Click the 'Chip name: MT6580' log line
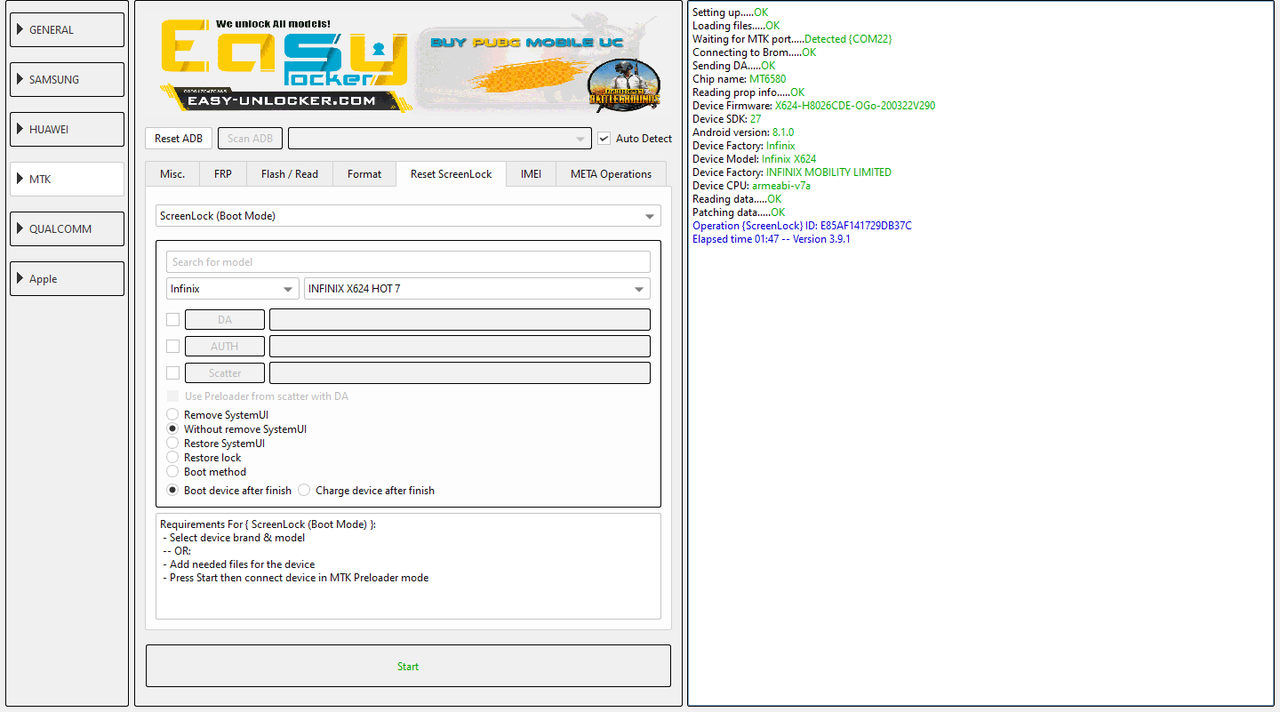 point(739,79)
